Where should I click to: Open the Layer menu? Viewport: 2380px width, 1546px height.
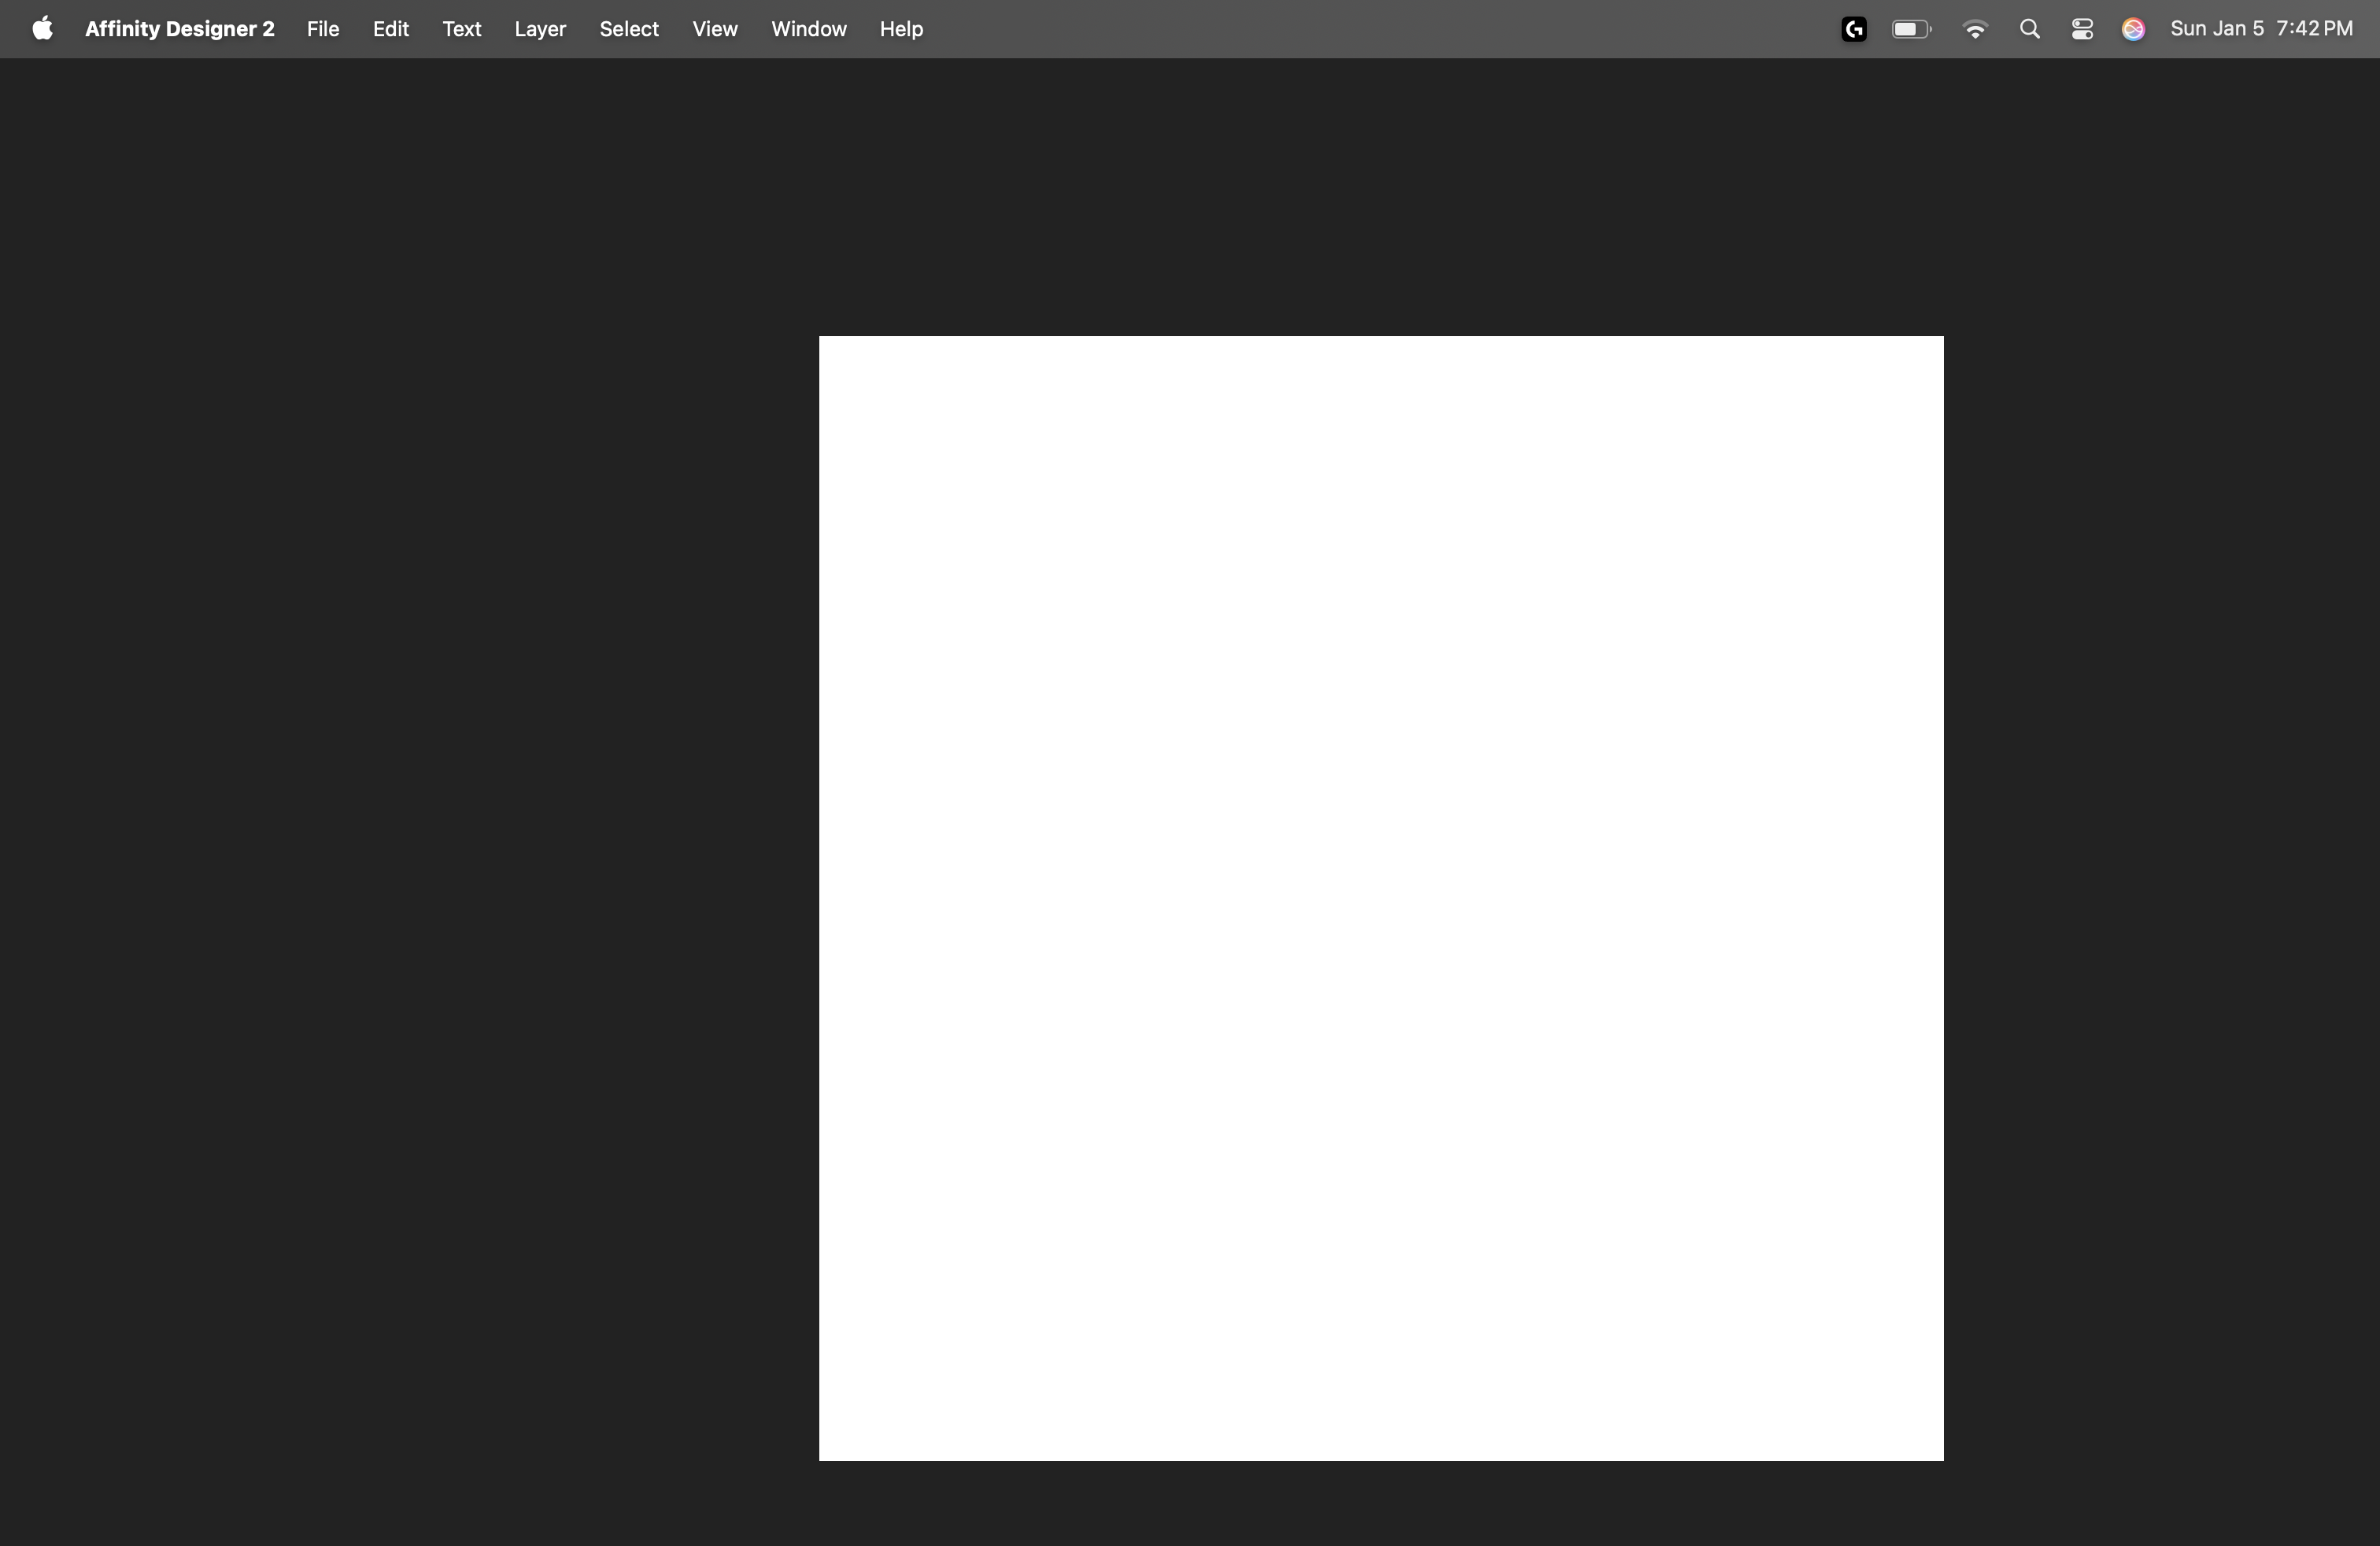pyautogui.click(x=540, y=29)
